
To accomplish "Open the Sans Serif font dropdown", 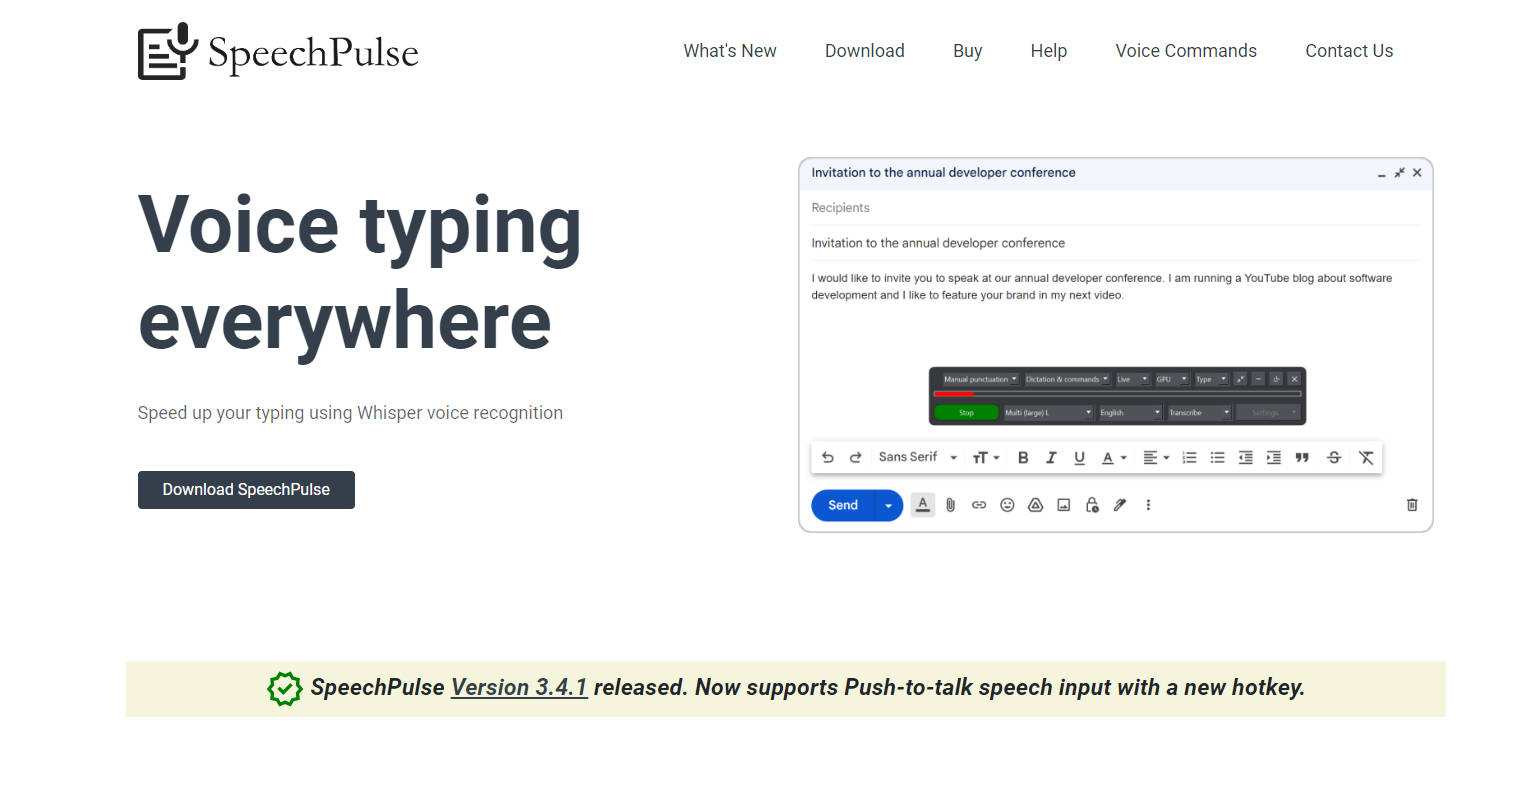I will click(x=917, y=457).
